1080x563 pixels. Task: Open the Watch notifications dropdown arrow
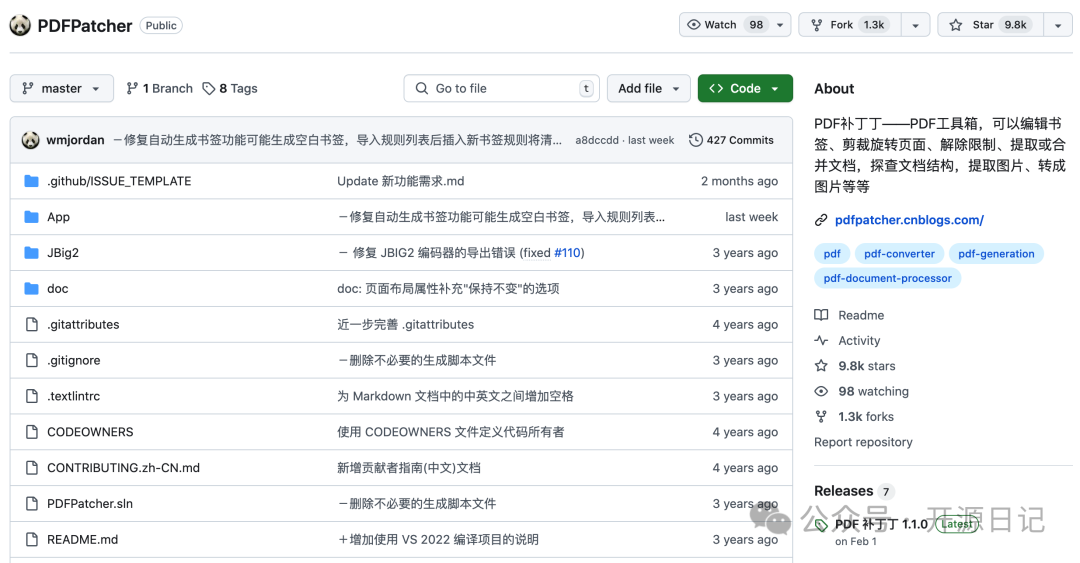(780, 25)
